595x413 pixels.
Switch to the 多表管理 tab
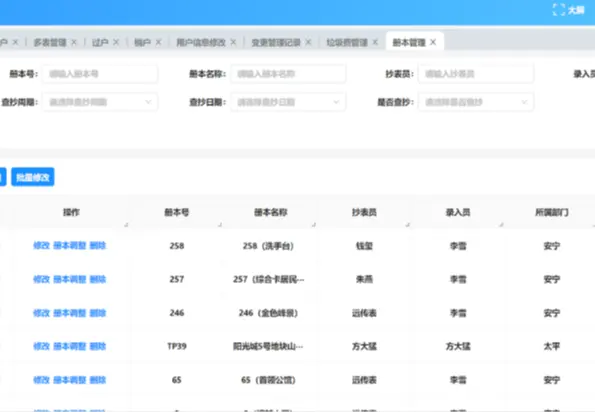[x=50, y=42]
